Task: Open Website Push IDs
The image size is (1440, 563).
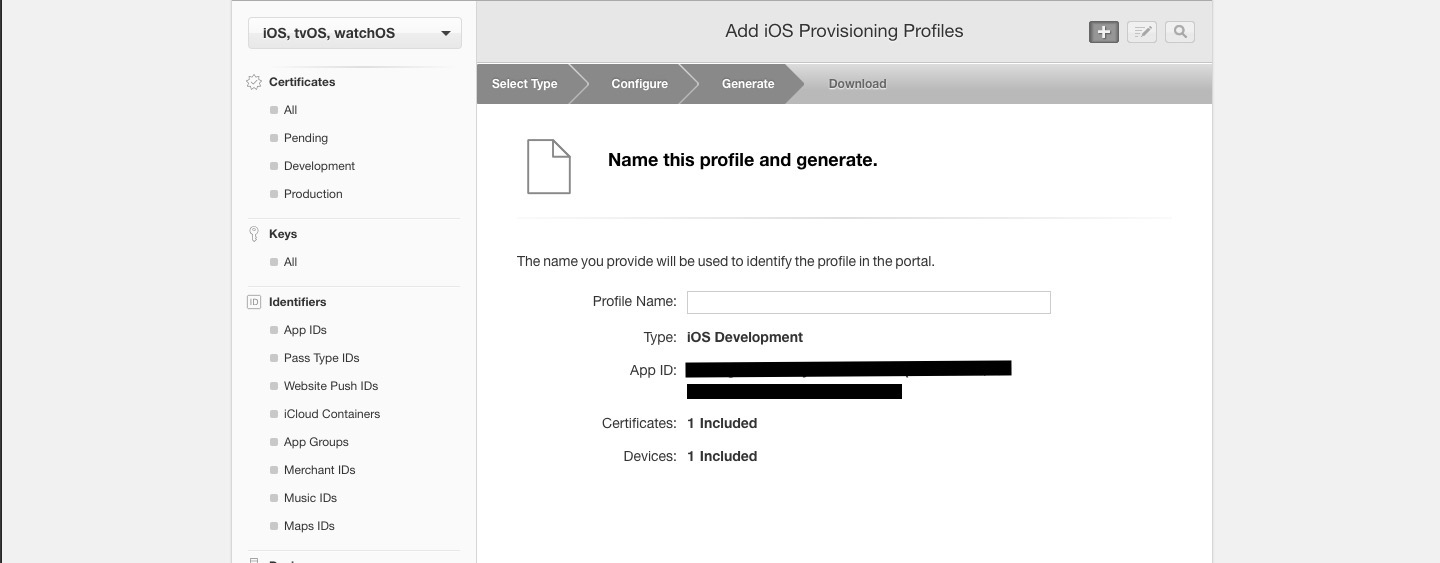Action: pyautogui.click(x=331, y=386)
